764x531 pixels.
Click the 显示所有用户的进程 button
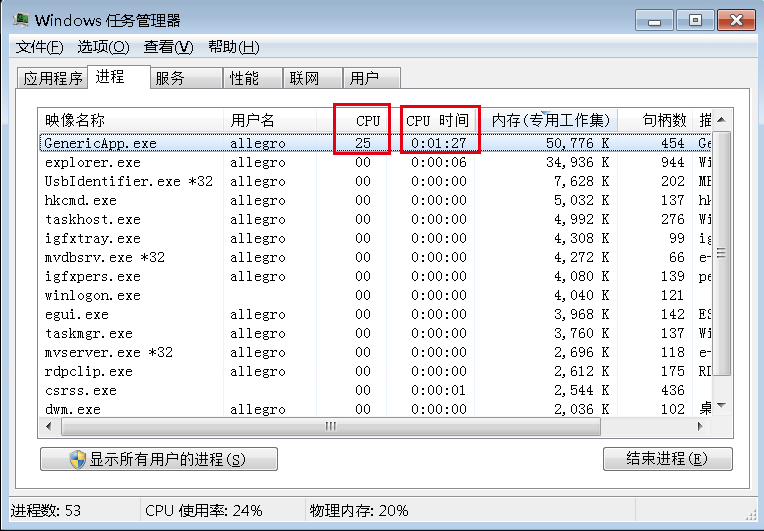click(x=159, y=459)
